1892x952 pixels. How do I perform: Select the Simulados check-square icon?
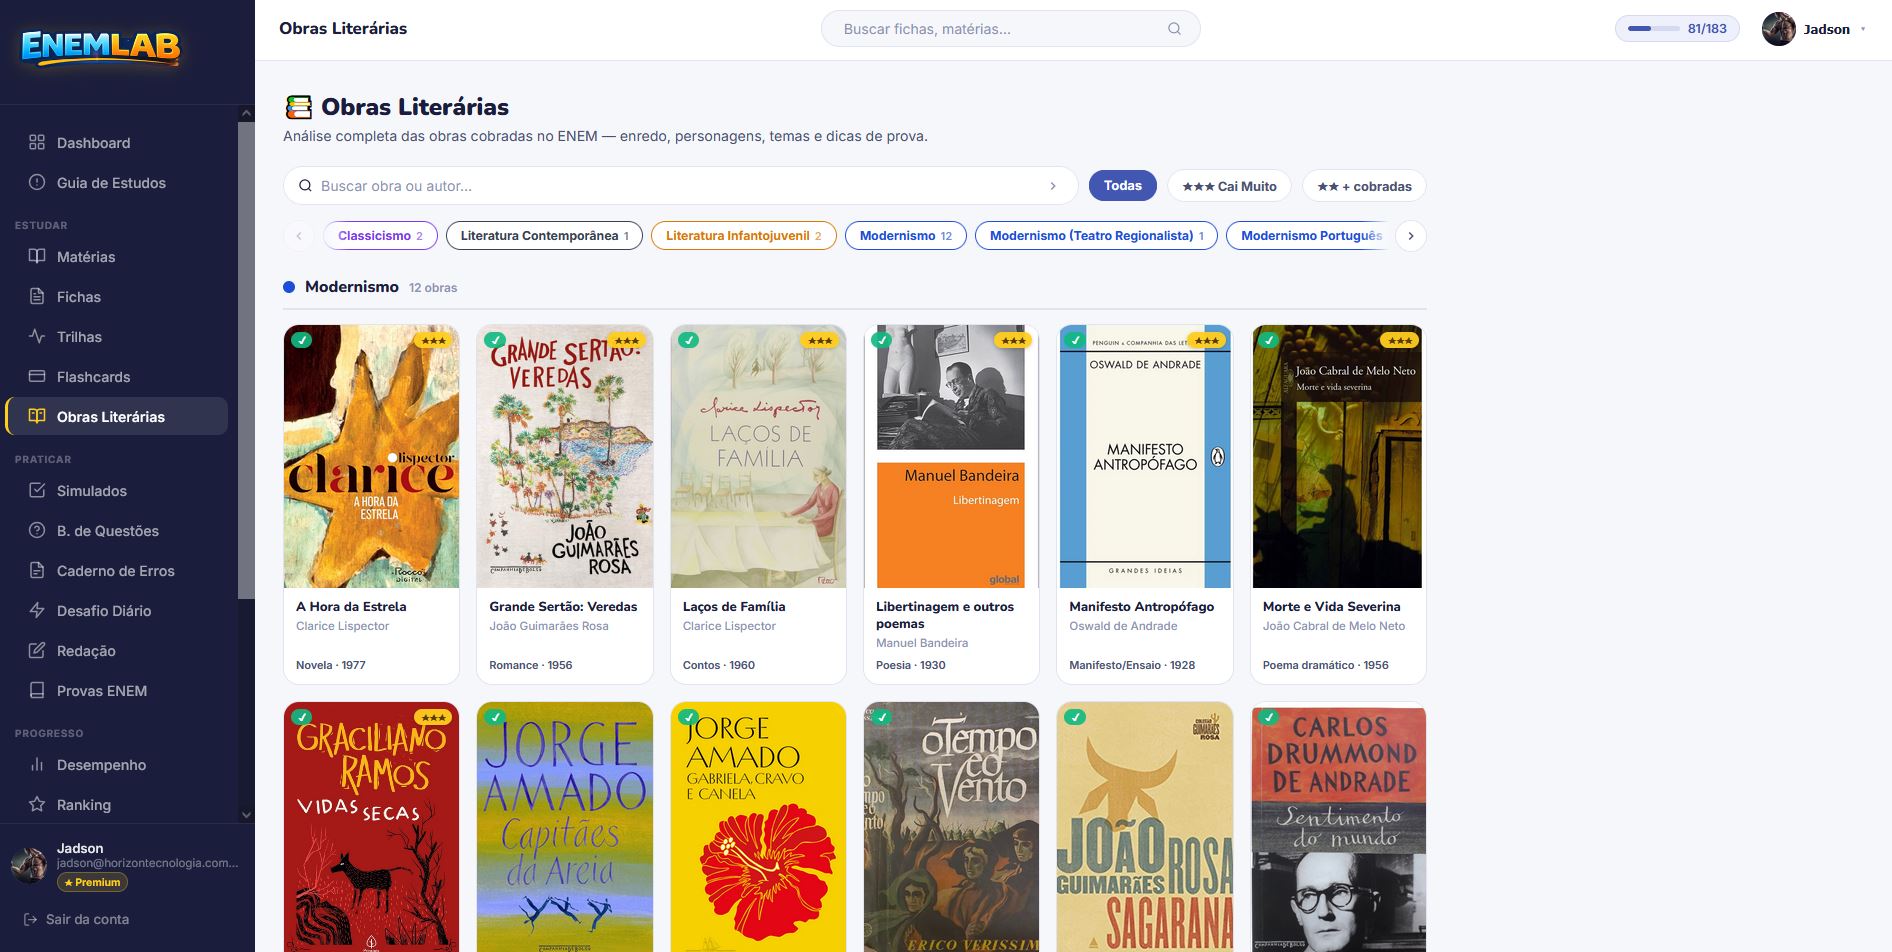37,490
